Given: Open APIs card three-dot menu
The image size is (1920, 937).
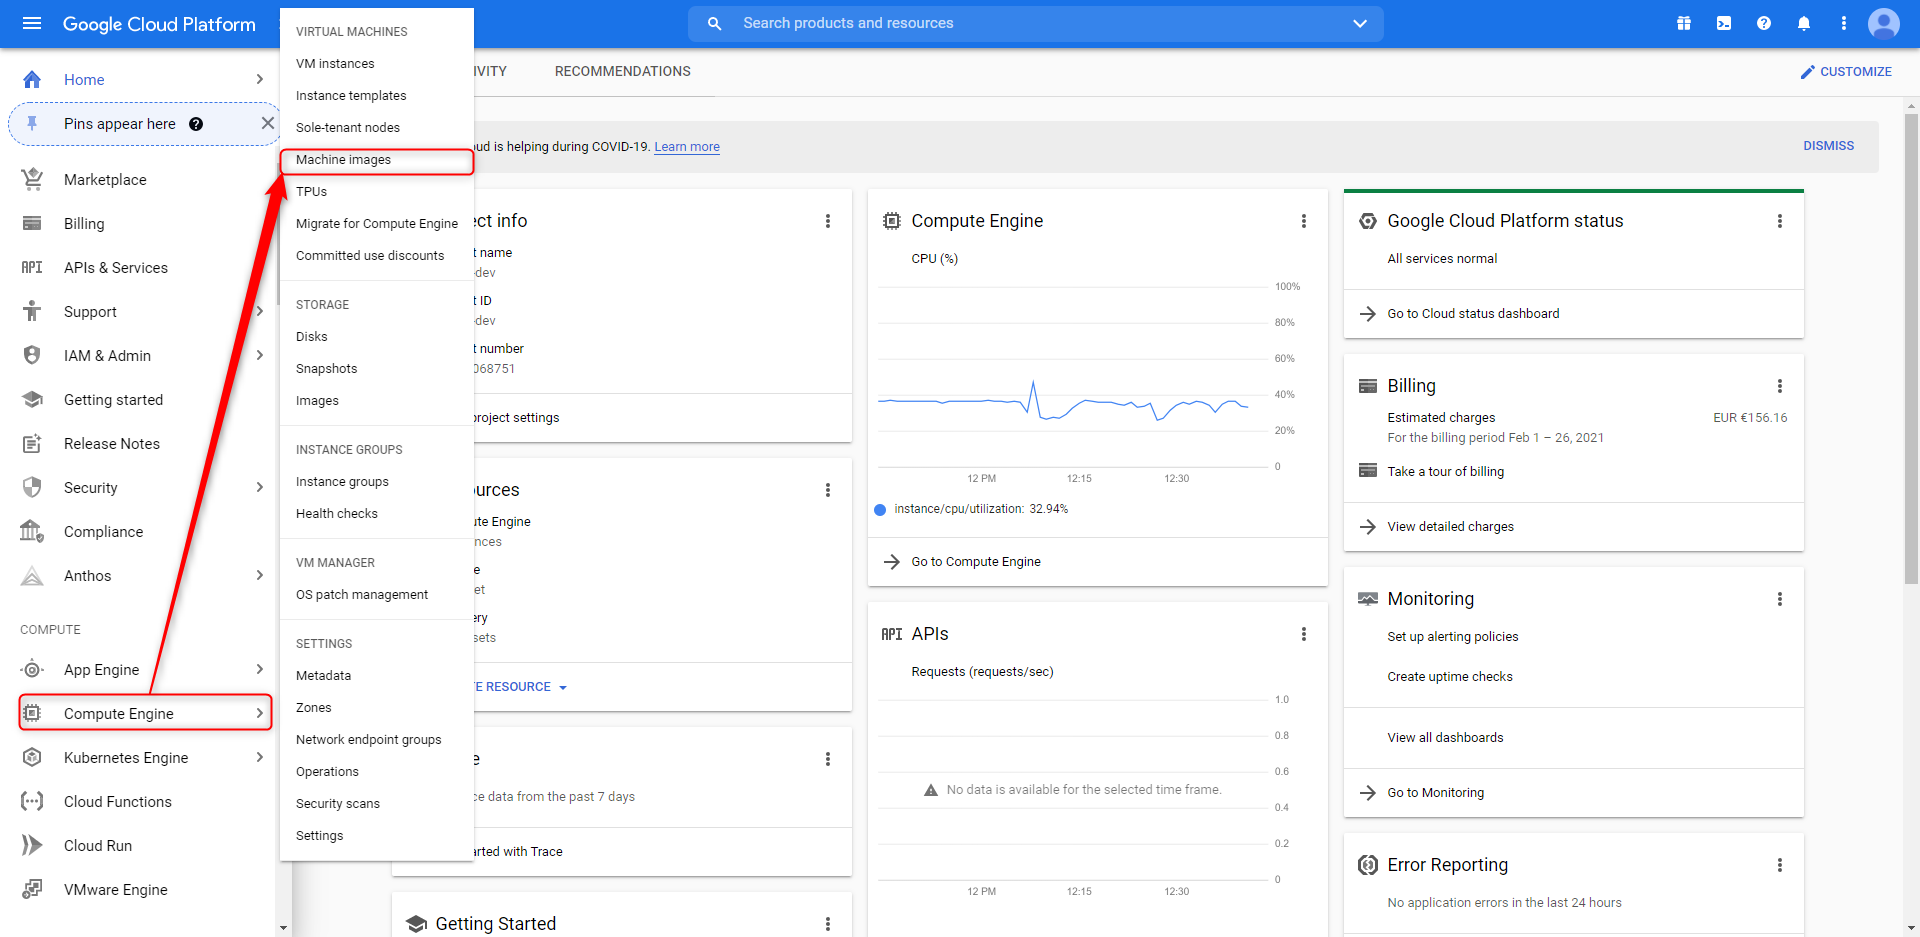Looking at the screenshot, I should pos(1303,634).
